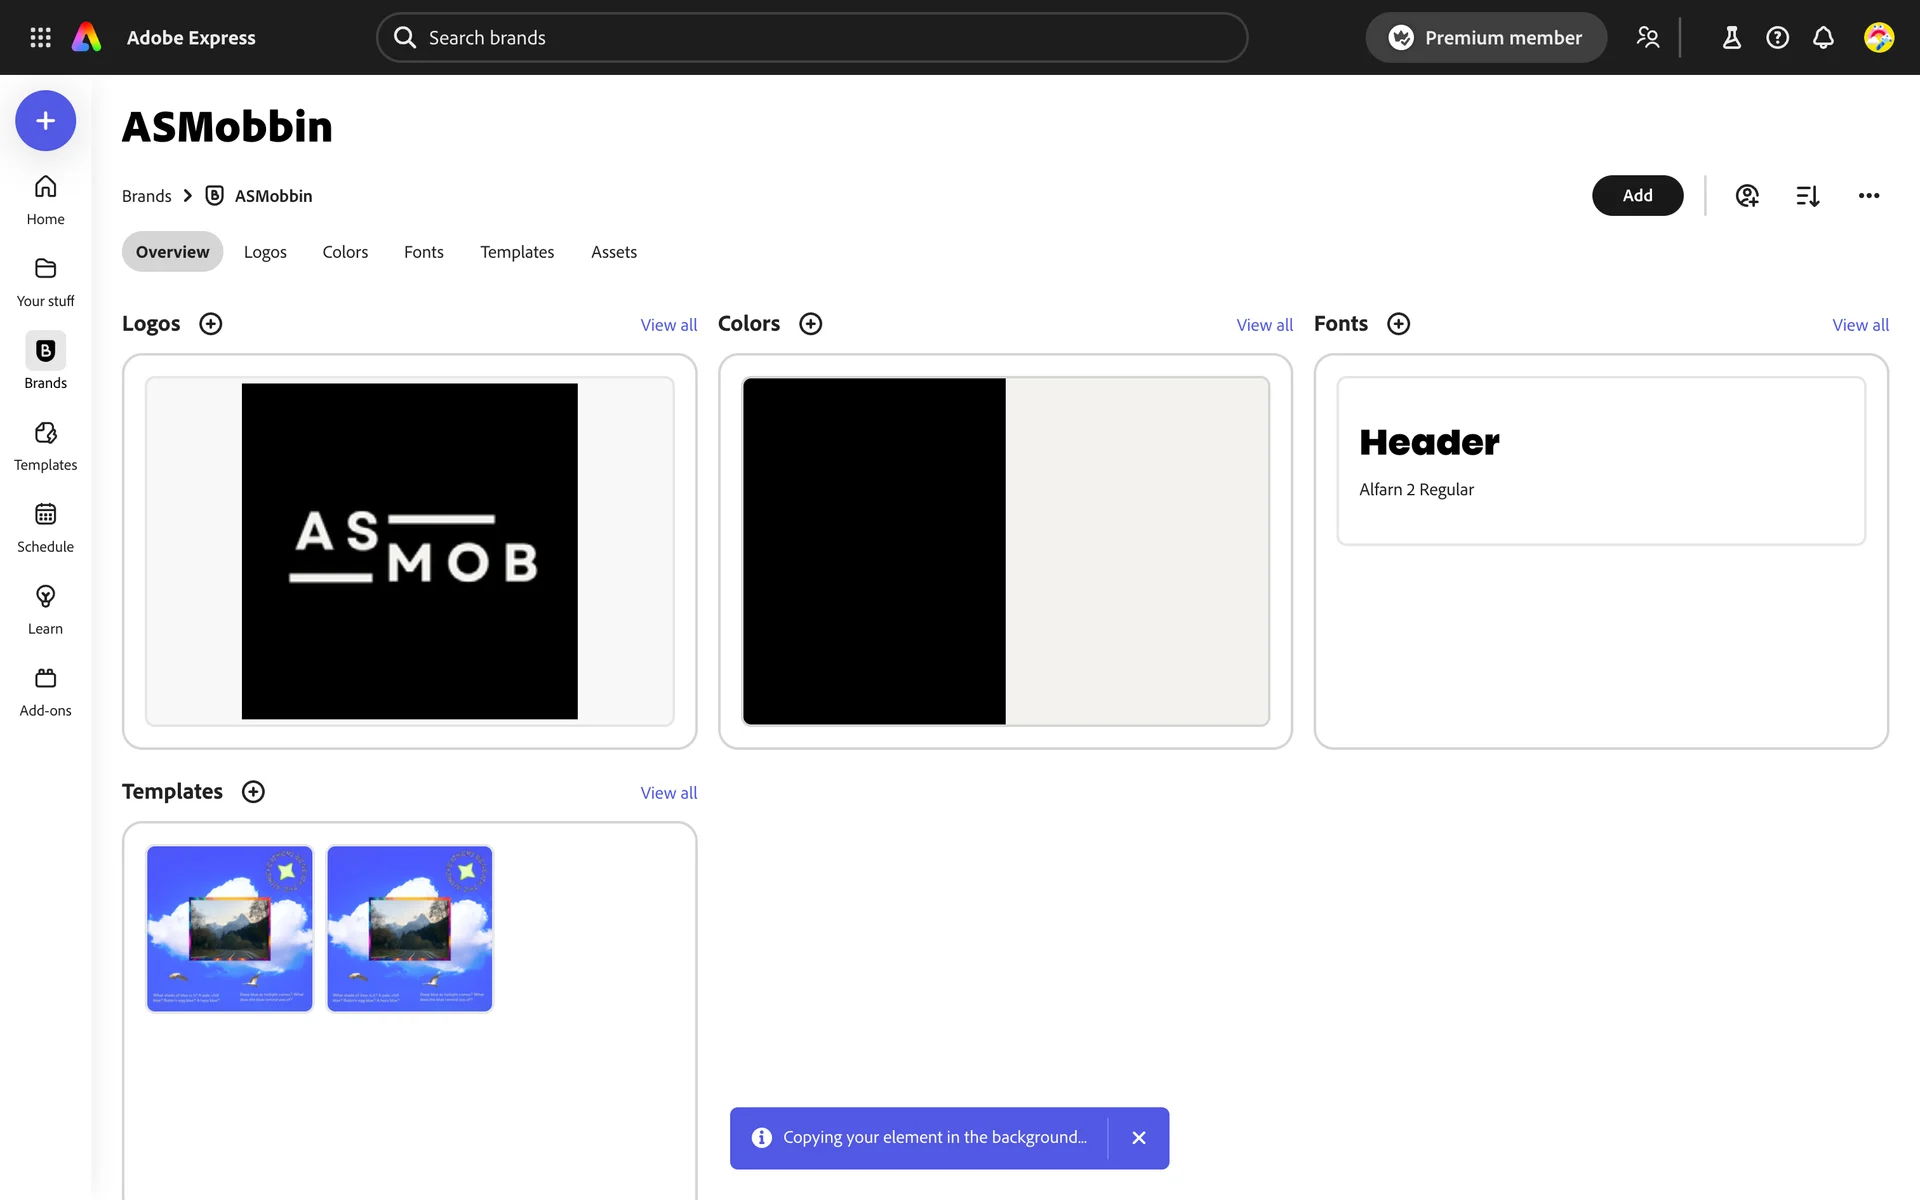
Task: Click View all next to Fonts
Action: click(1860, 325)
